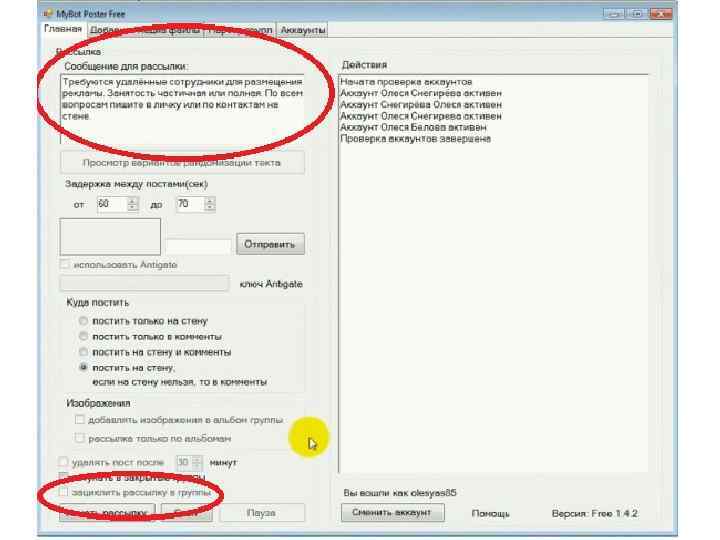Check 'добавлять изображения в альбом группы'
The image size is (720, 540).
tap(79, 419)
